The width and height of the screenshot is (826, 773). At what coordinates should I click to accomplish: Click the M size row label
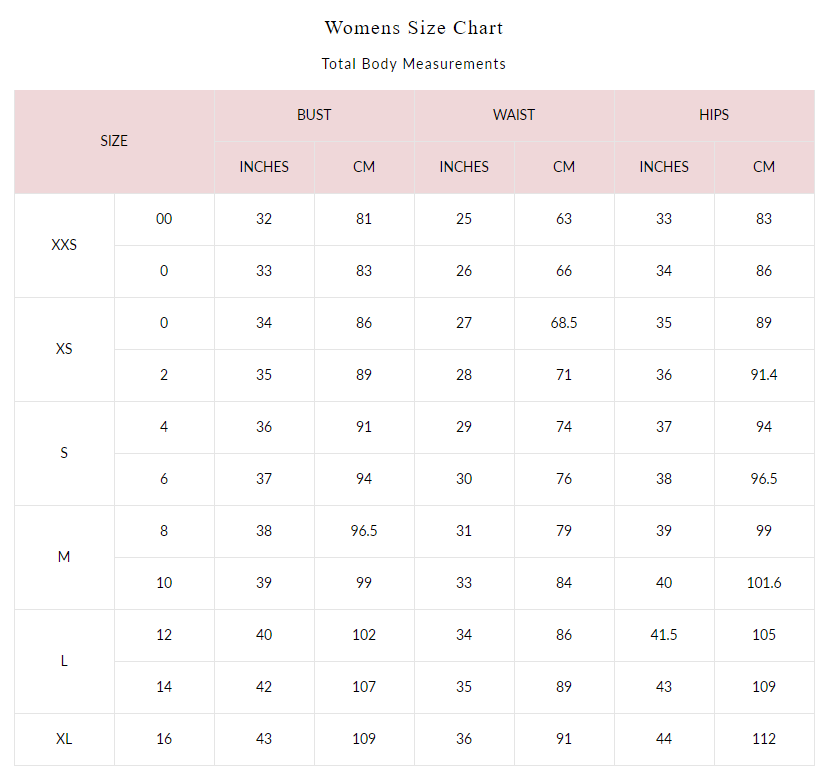[64, 557]
